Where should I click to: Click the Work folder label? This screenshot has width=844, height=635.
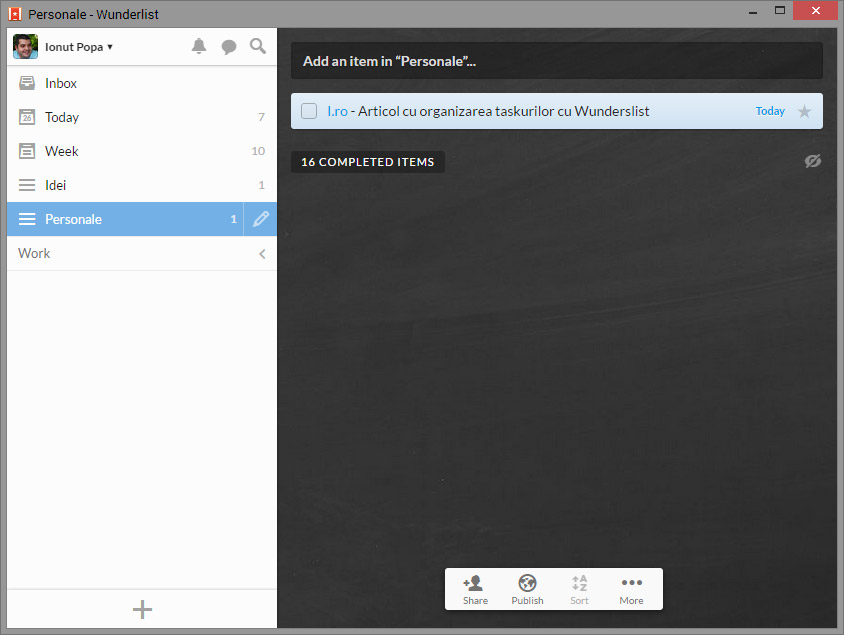(x=34, y=253)
